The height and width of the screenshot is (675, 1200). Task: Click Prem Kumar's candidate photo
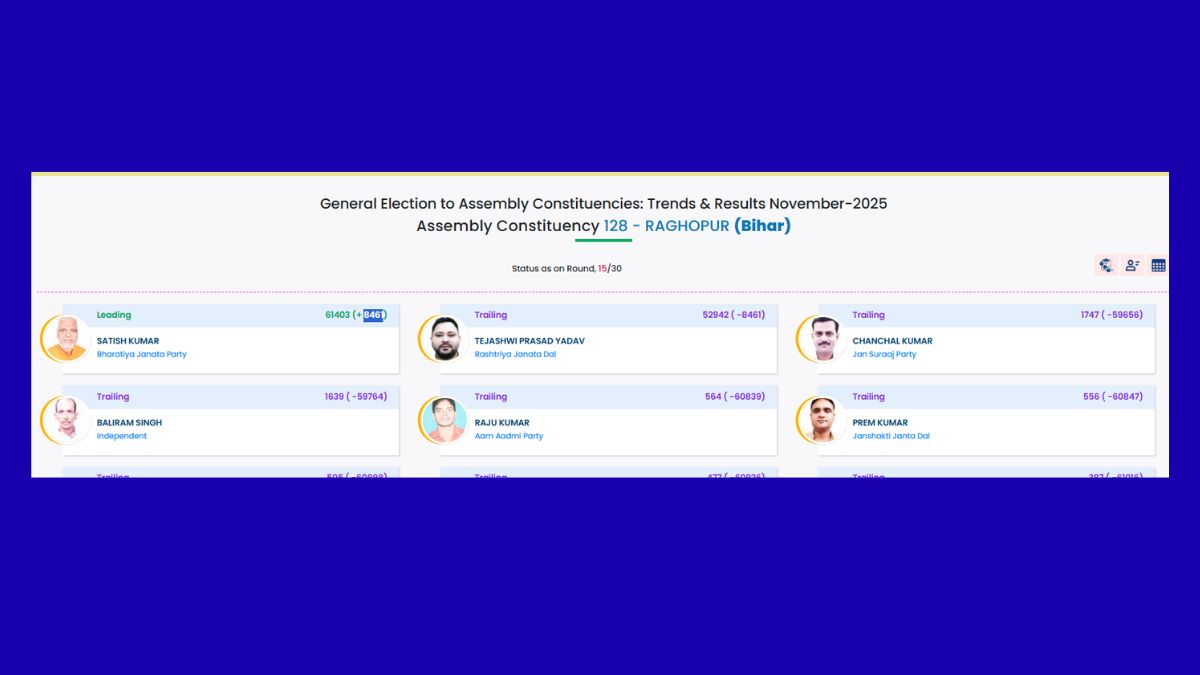click(x=823, y=420)
